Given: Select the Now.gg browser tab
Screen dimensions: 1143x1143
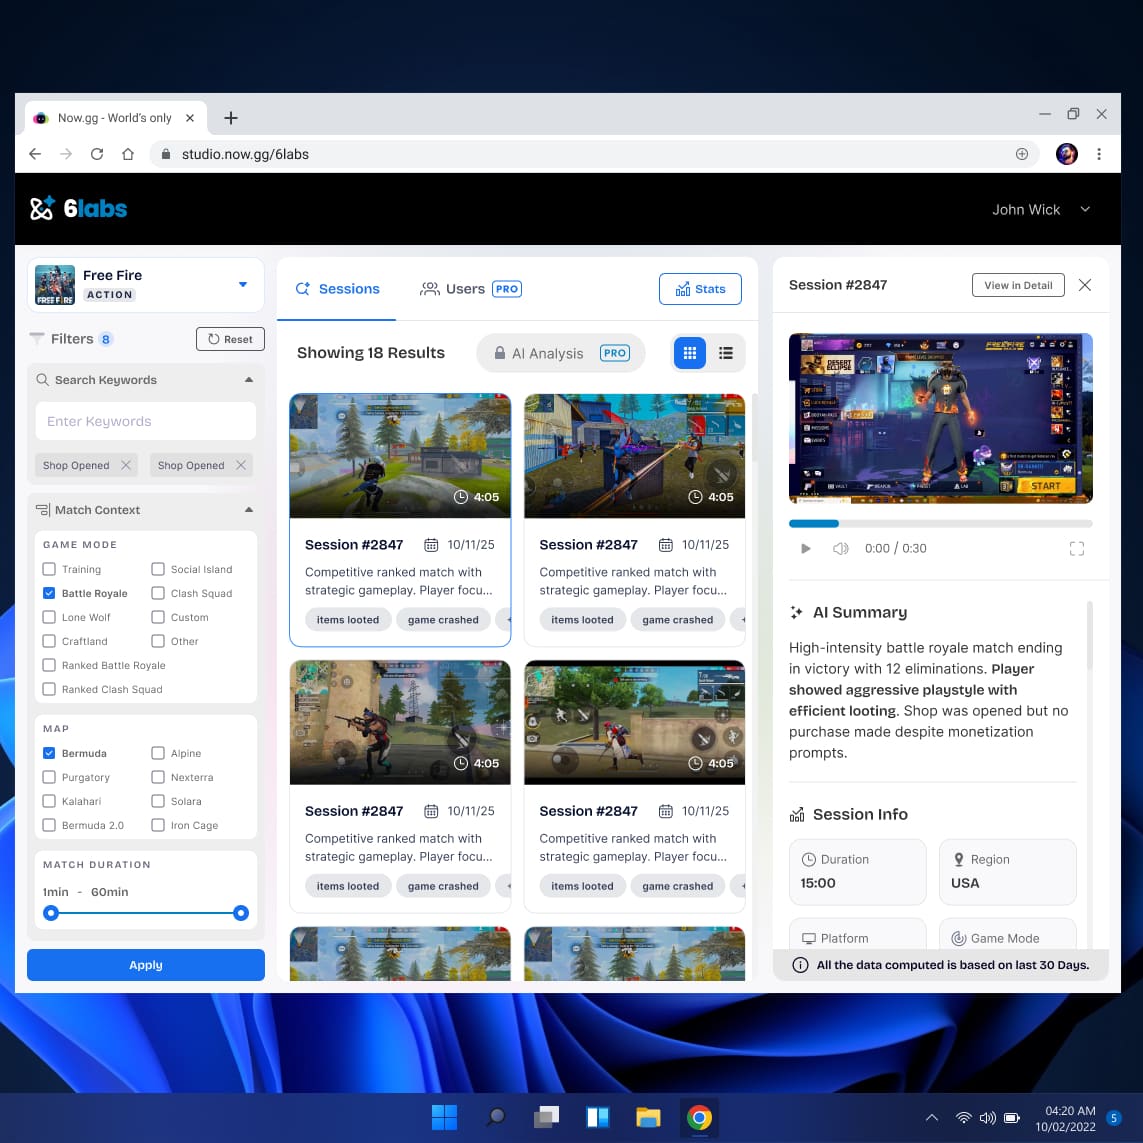Looking at the screenshot, I should (x=116, y=118).
